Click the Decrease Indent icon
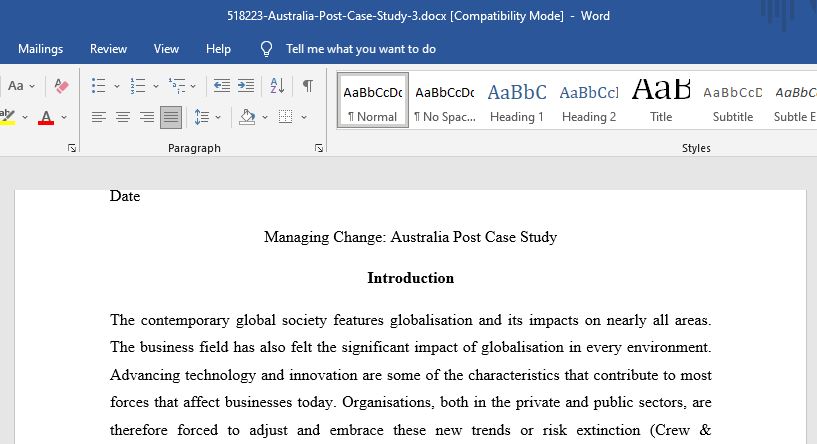 (x=221, y=85)
